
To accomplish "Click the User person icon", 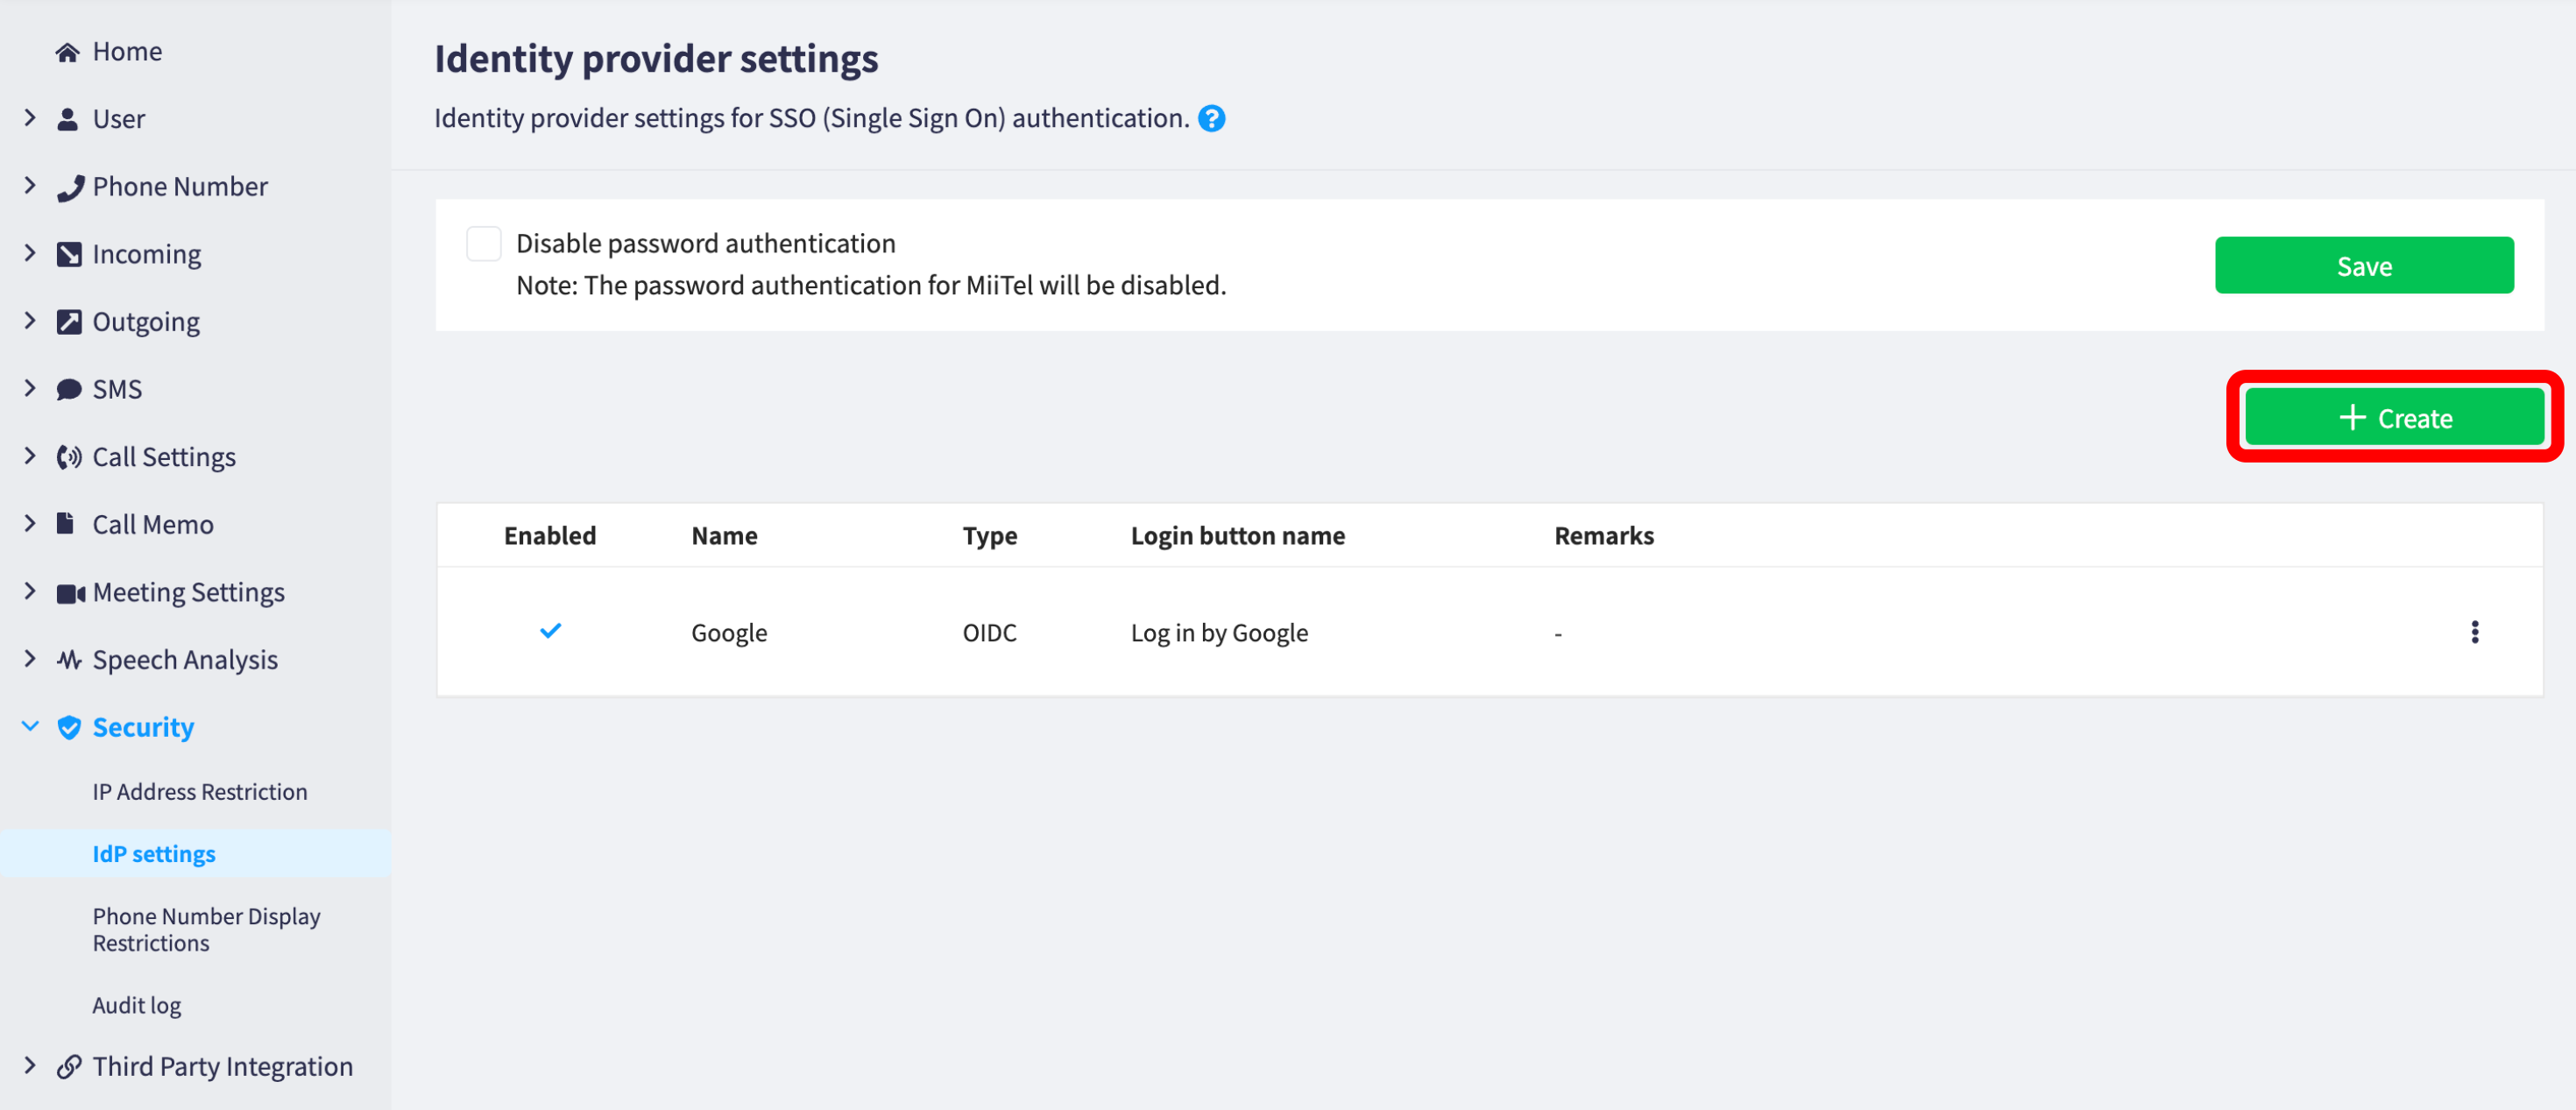I will [x=67, y=120].
